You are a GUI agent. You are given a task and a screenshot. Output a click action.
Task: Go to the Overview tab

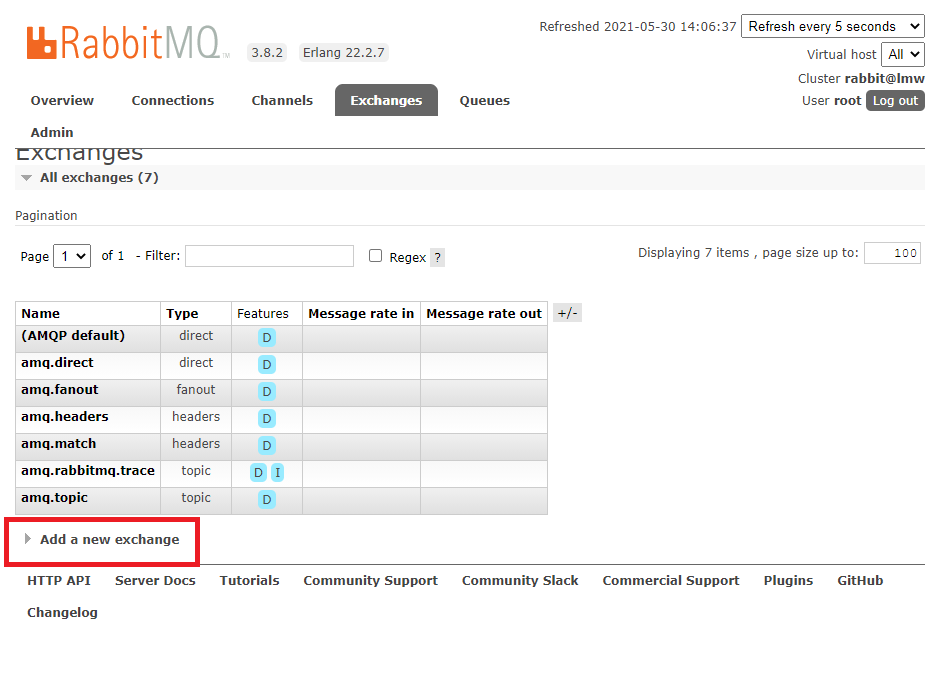point(62,100)
